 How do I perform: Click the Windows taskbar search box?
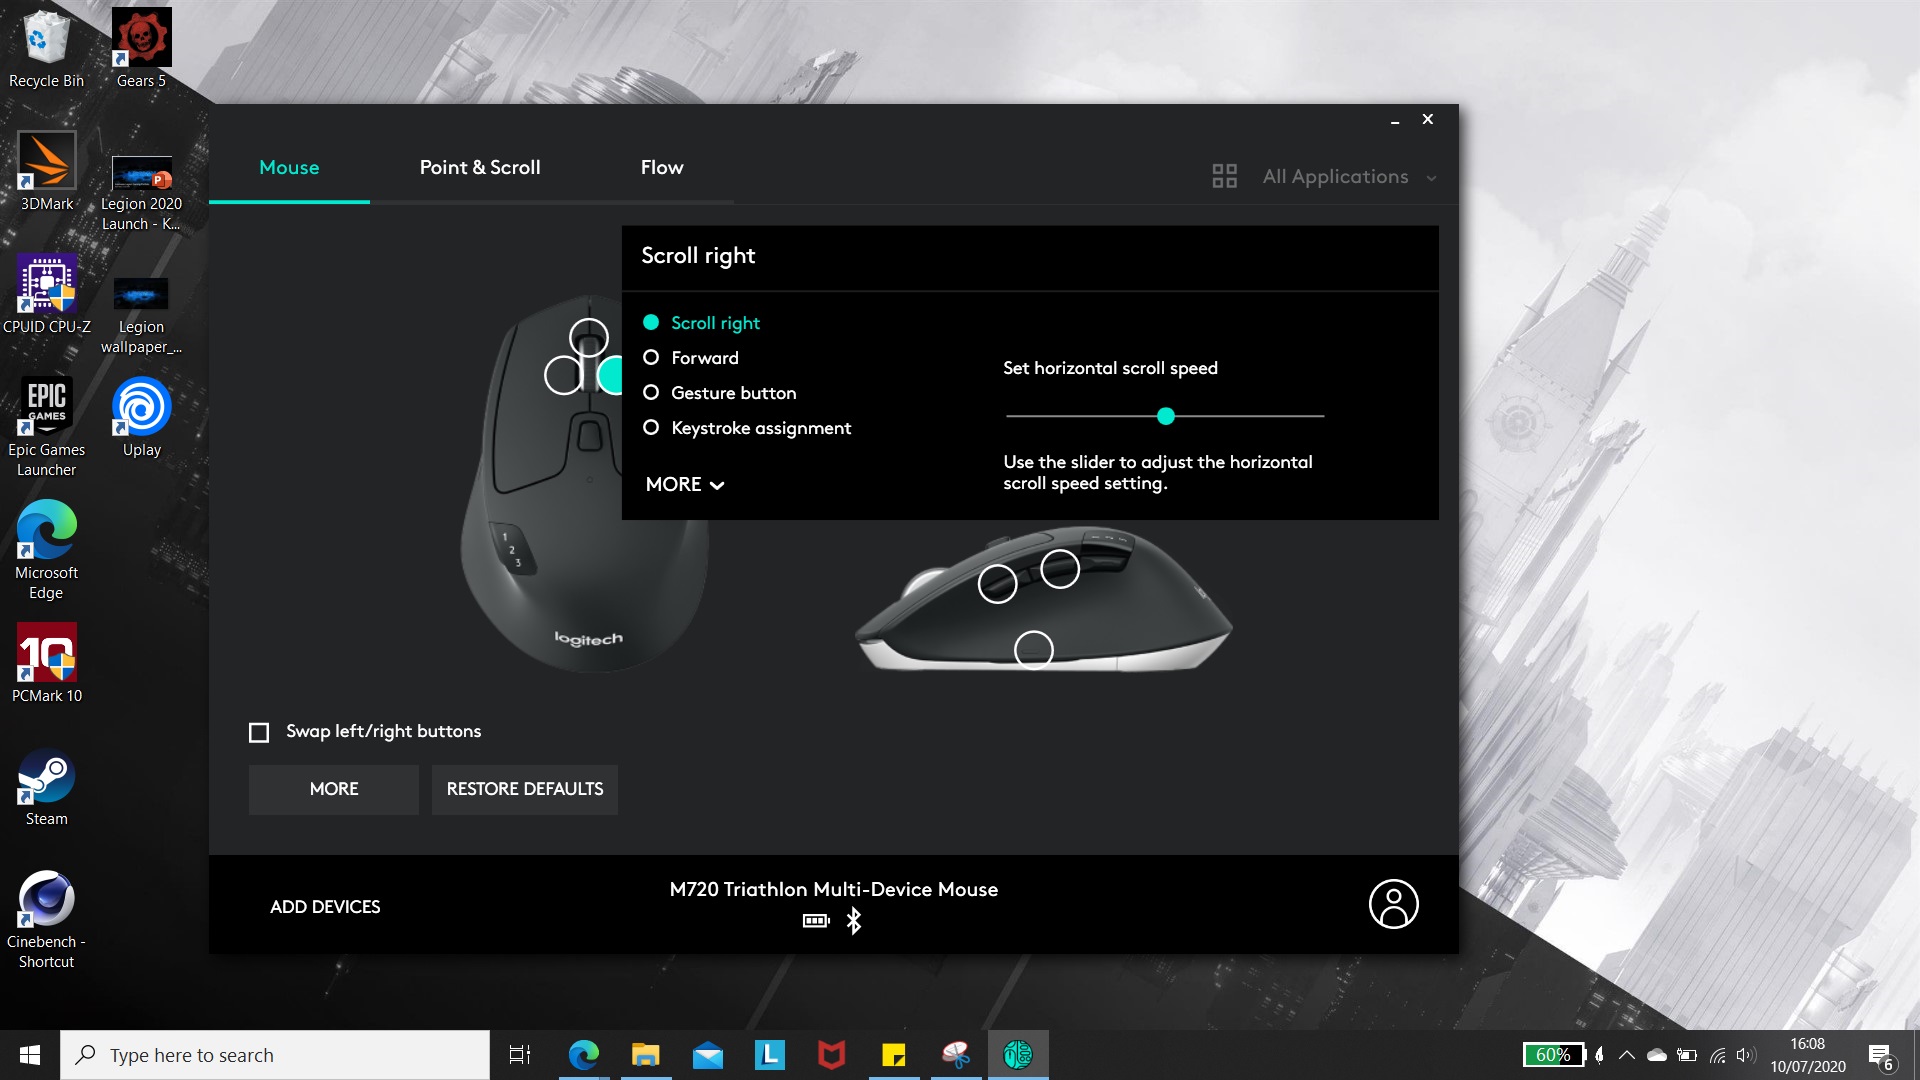[275, 1055]
